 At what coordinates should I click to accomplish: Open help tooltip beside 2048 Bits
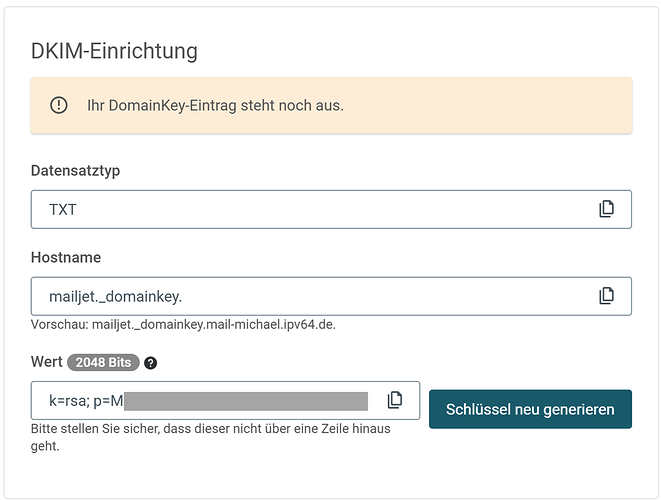(151, 362)
